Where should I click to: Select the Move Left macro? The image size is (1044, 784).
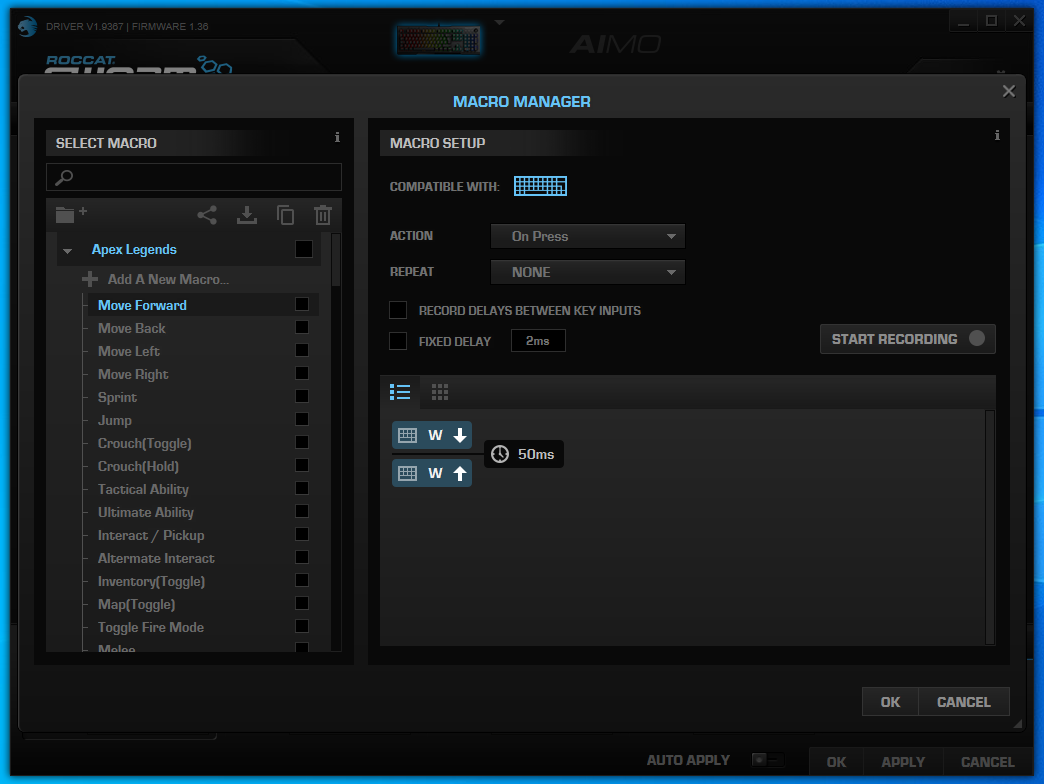(x=129, y=351)
